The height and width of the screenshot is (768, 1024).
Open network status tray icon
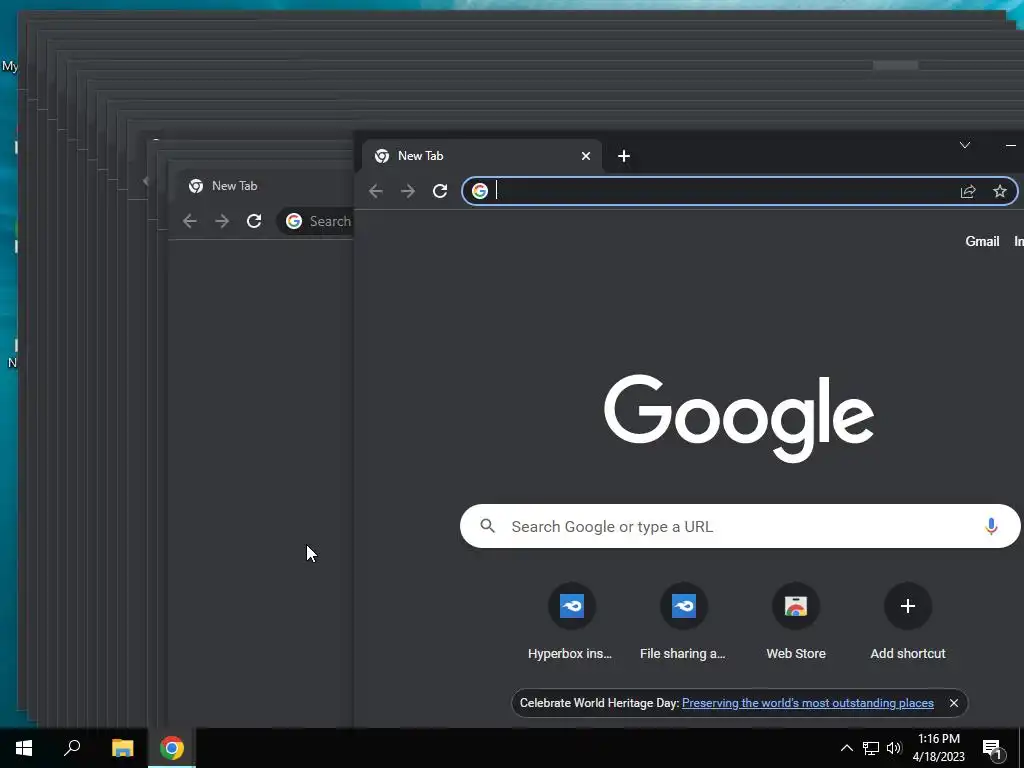click(871, 748)
